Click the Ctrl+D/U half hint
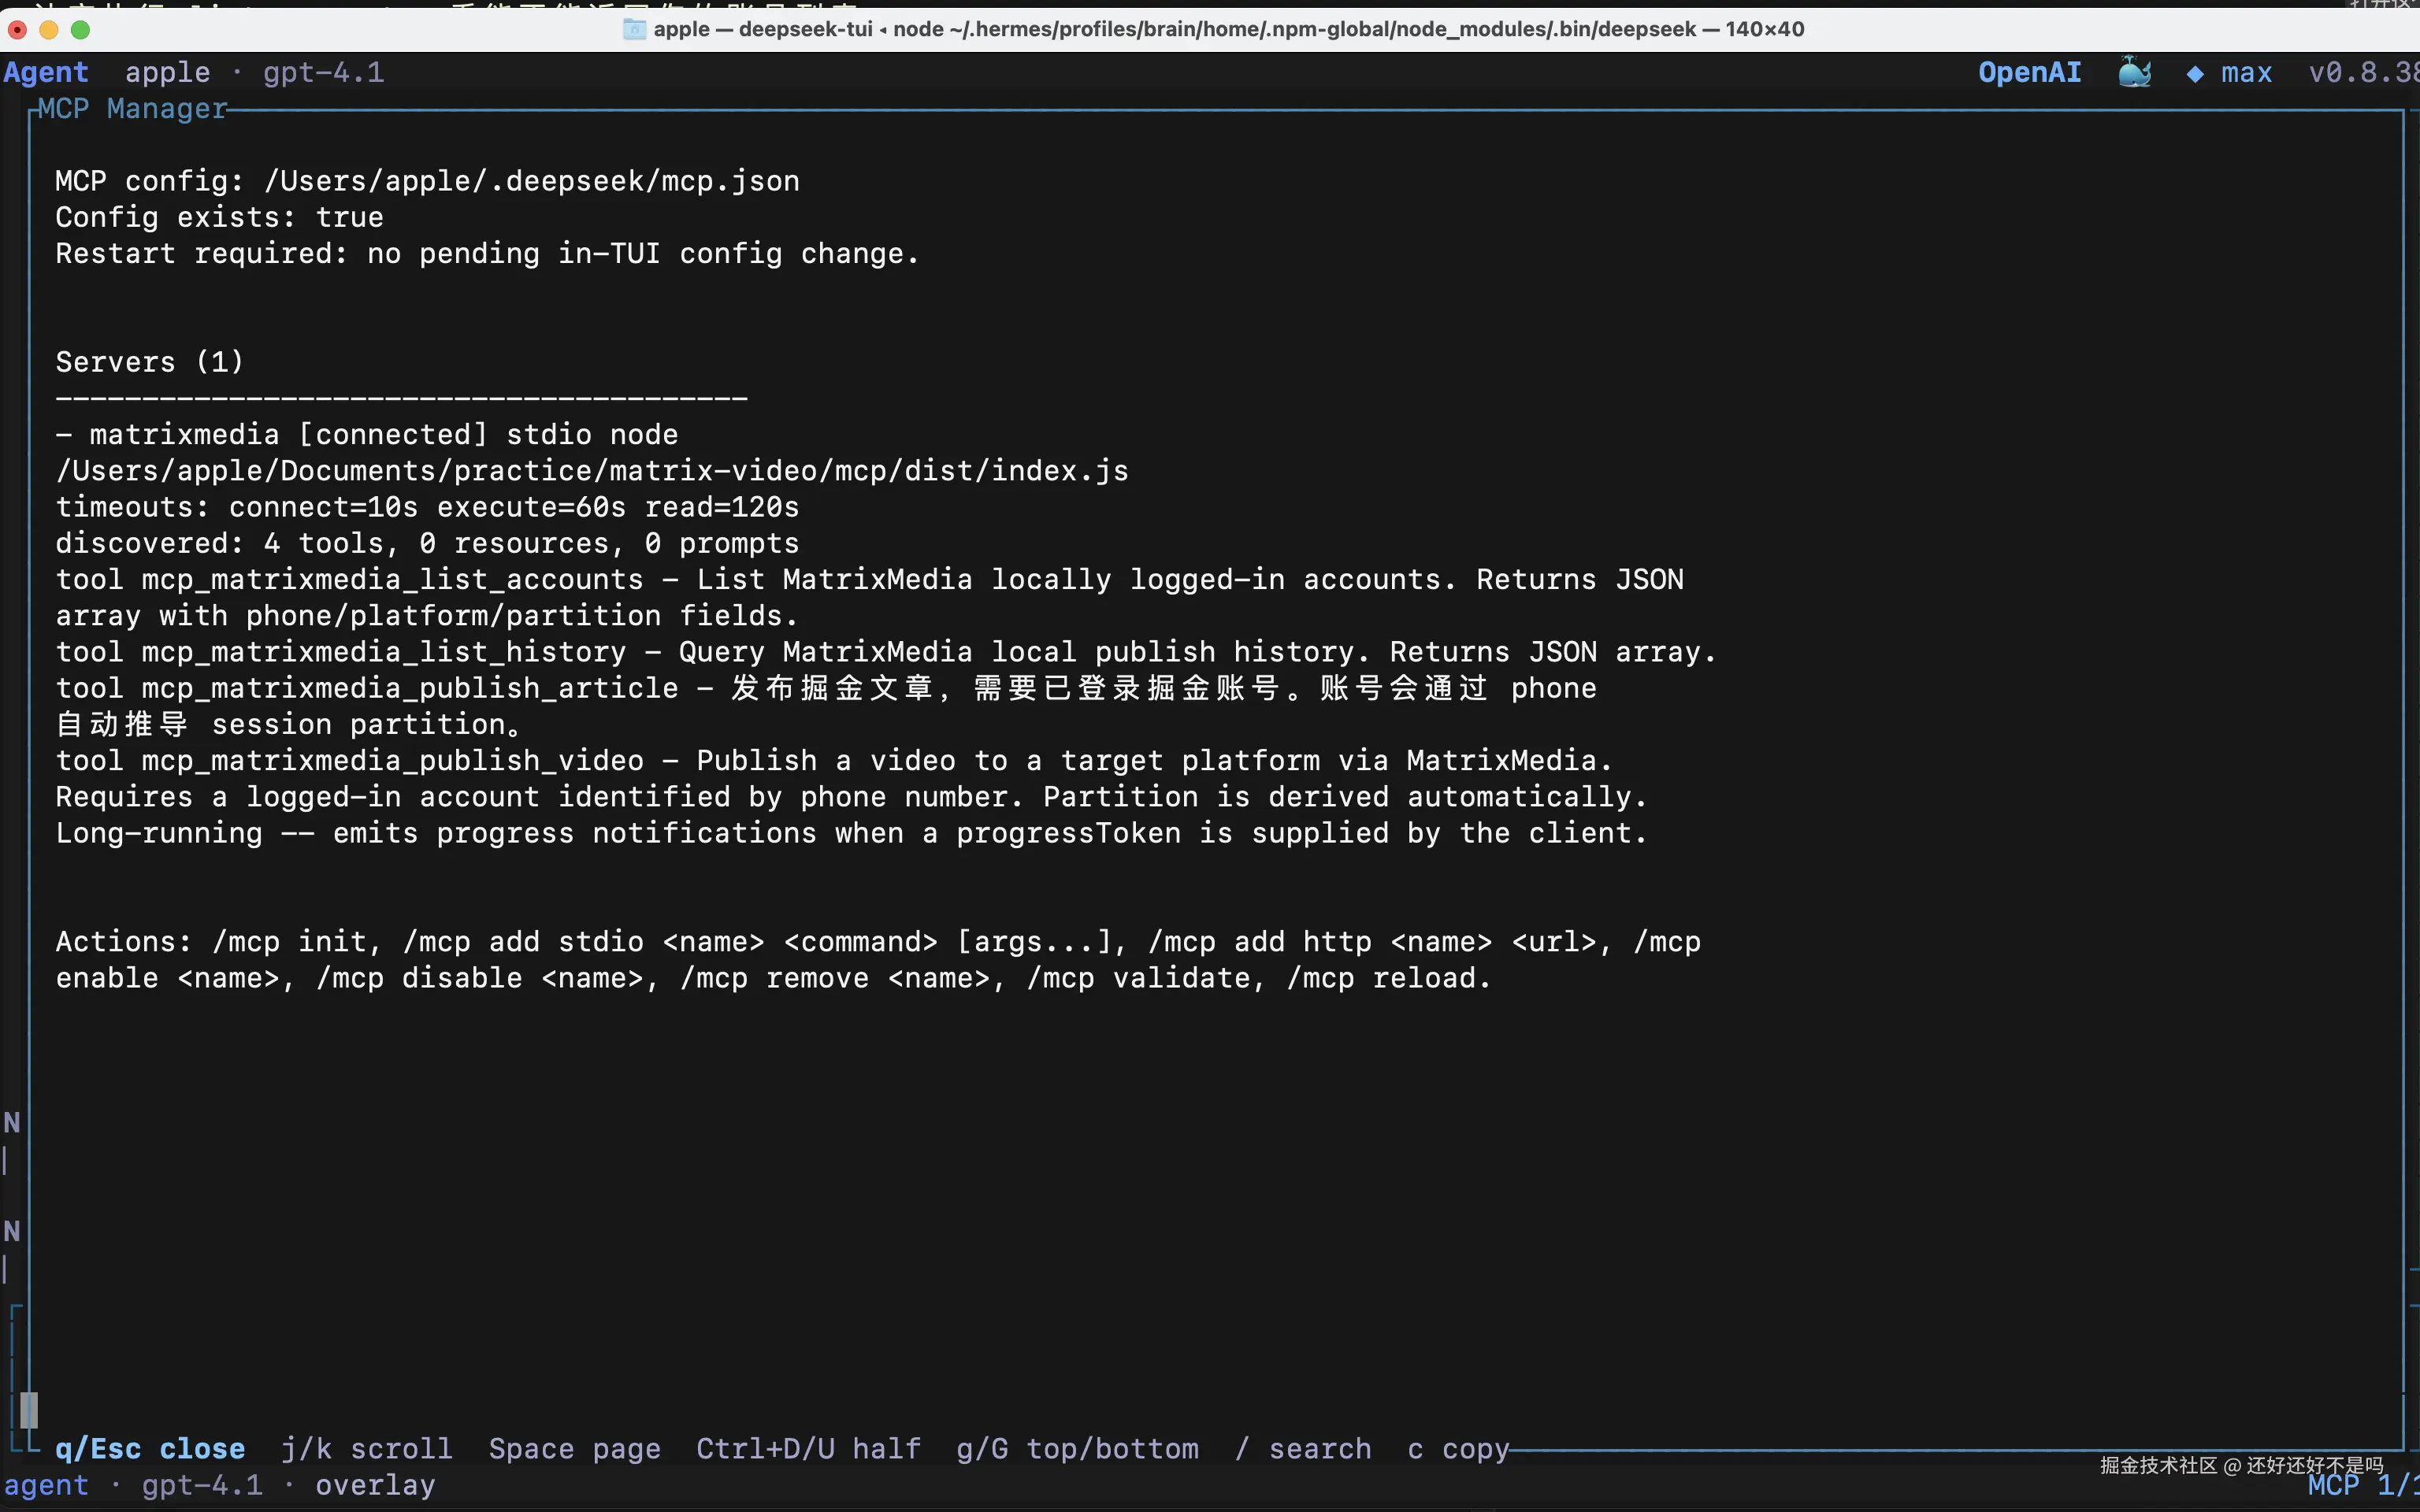The width and height of the screenshot is (2420, 1512). click(x=809, y=1449)
